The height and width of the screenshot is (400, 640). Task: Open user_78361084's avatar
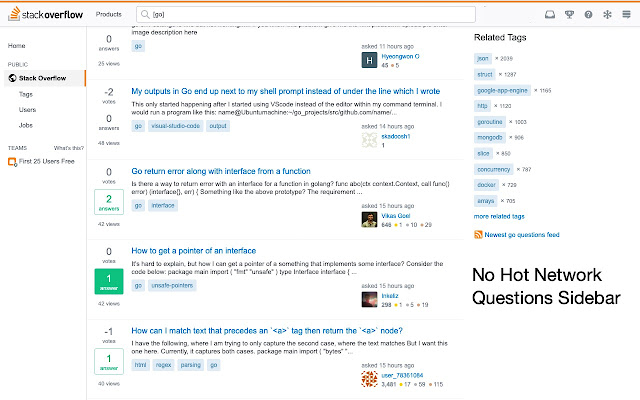[369, 379]
